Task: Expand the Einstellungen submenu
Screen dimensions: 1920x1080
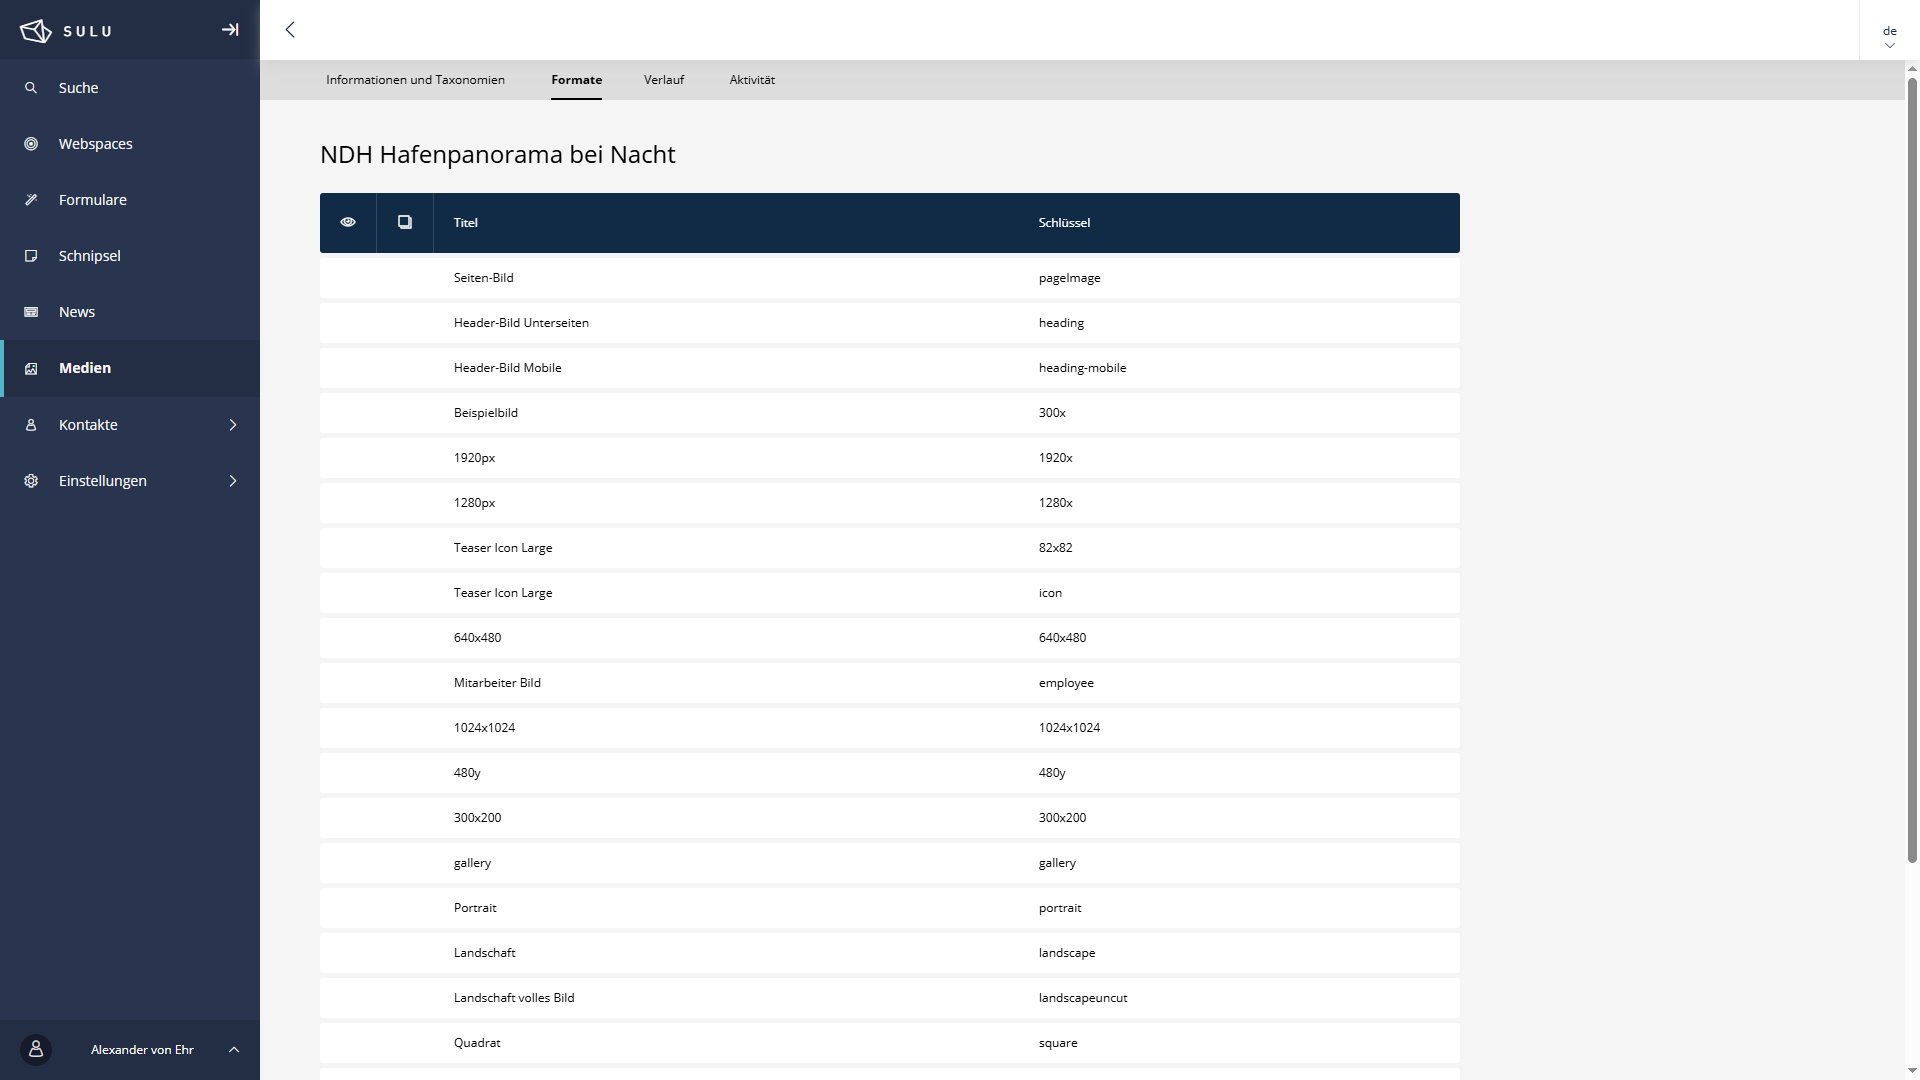Action: point(233,481)
